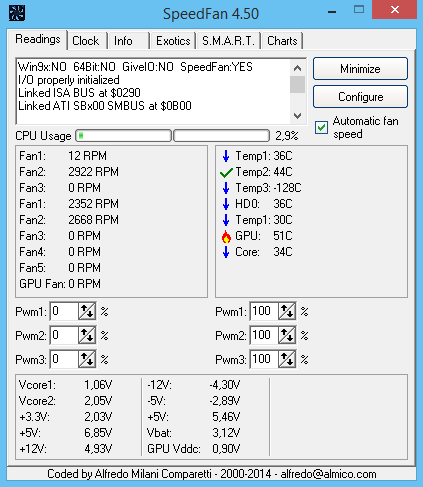423x487 pixels.
Task: Click the '+3.3V: 2,03V' voltage reading
Action: [65, 417]
